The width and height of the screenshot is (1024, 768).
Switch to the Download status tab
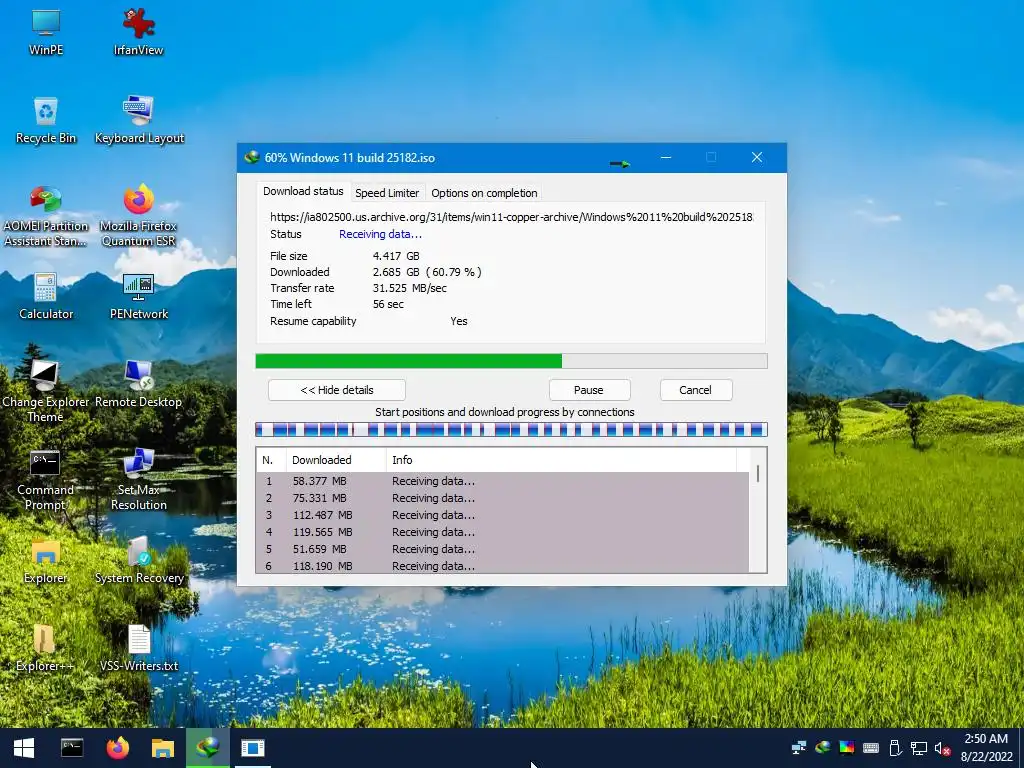pyautogui.click(x=303, y=191)
